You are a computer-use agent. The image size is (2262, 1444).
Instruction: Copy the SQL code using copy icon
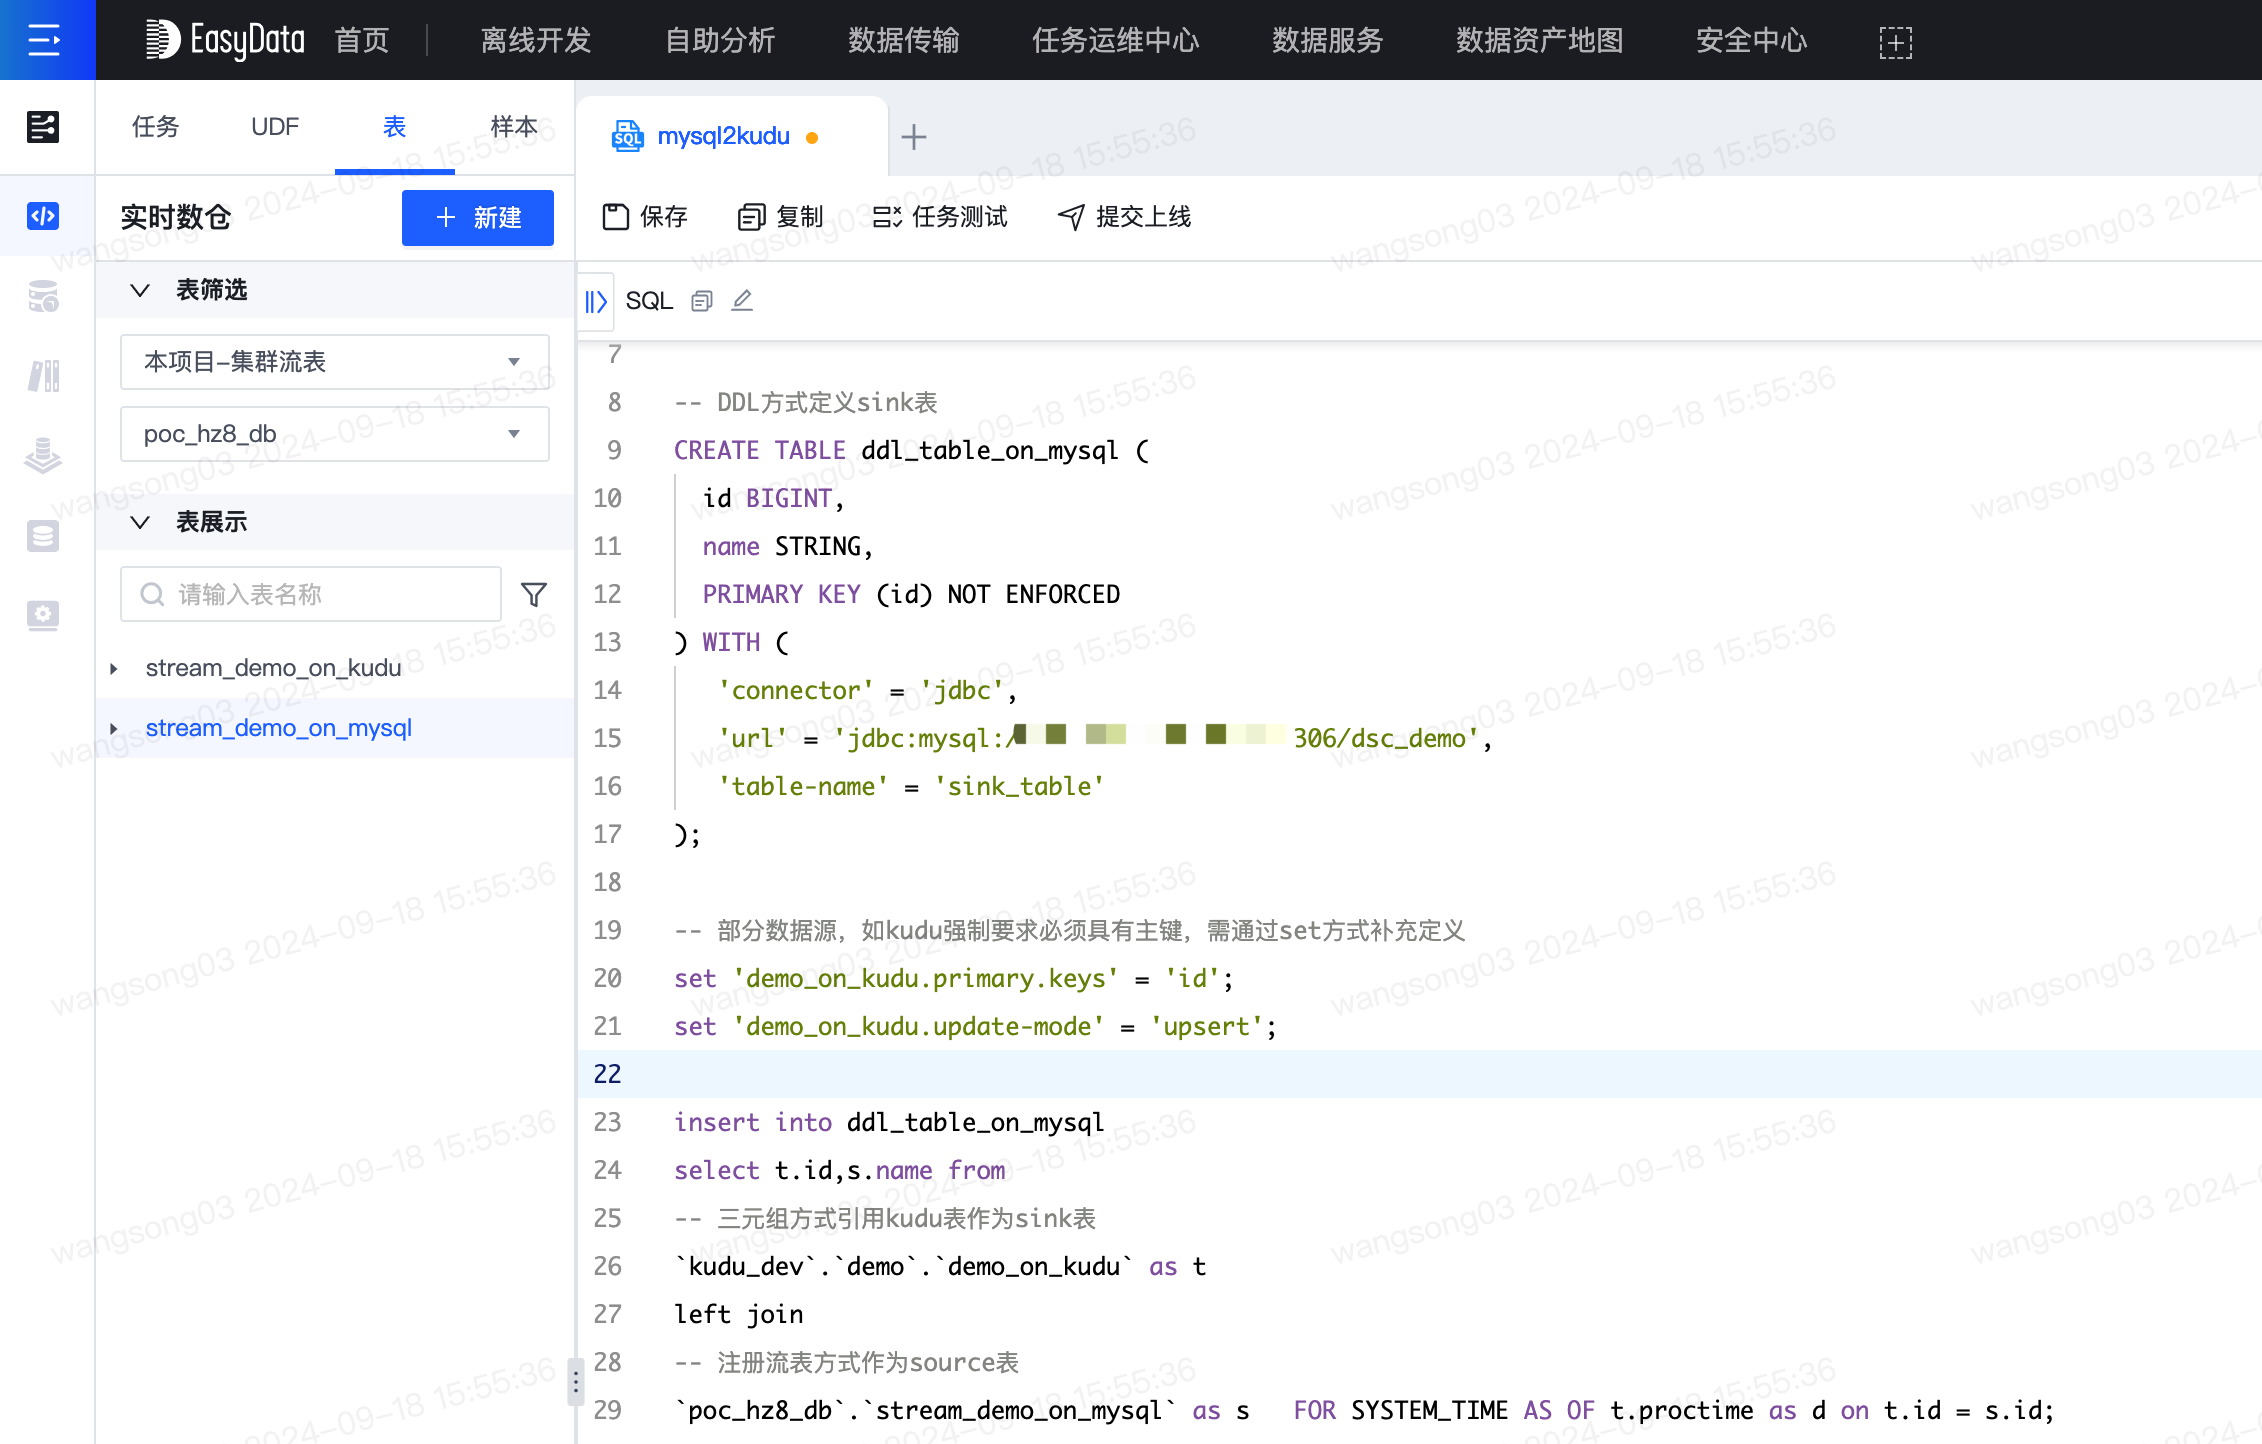pos(701,300)
